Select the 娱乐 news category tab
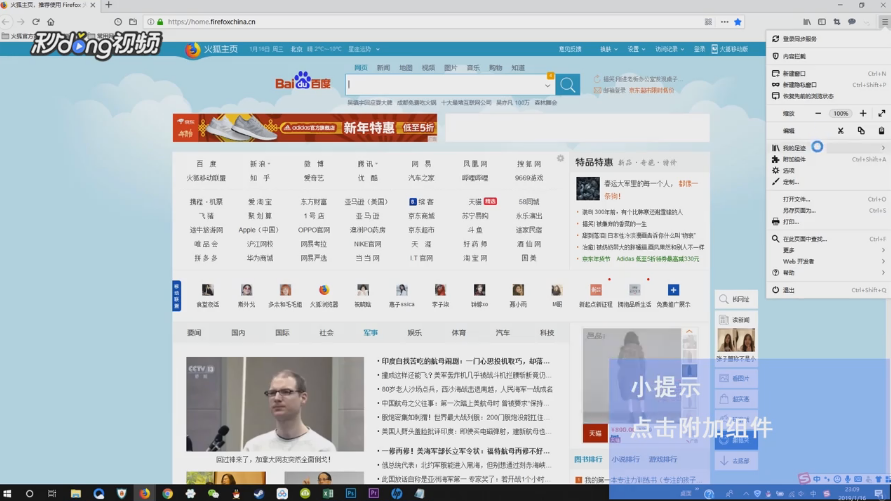 (x=414, y=333)
